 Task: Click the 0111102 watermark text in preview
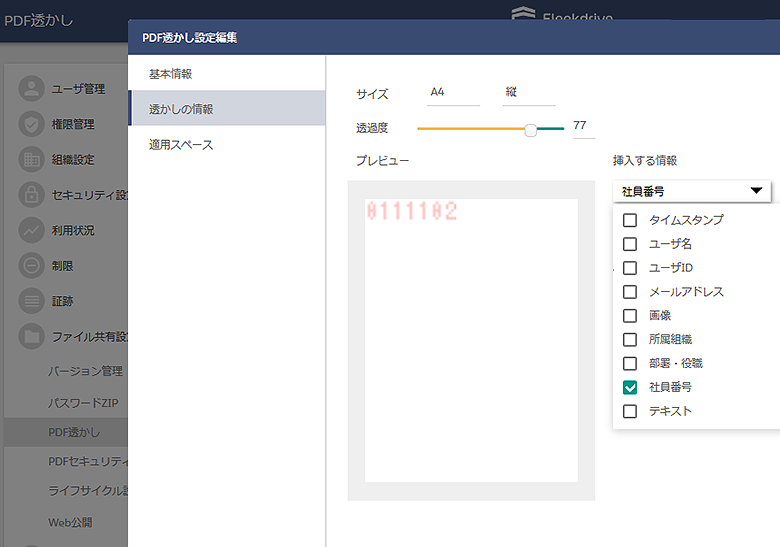(x=412, y=211)
